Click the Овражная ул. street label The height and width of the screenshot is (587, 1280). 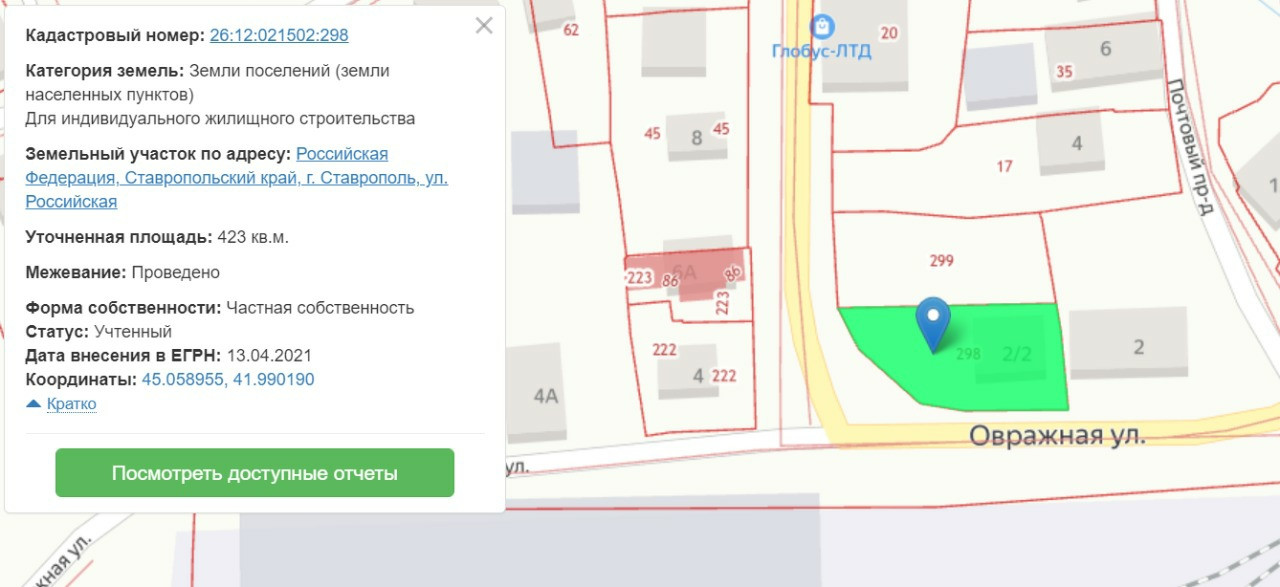coord(1058,436)
